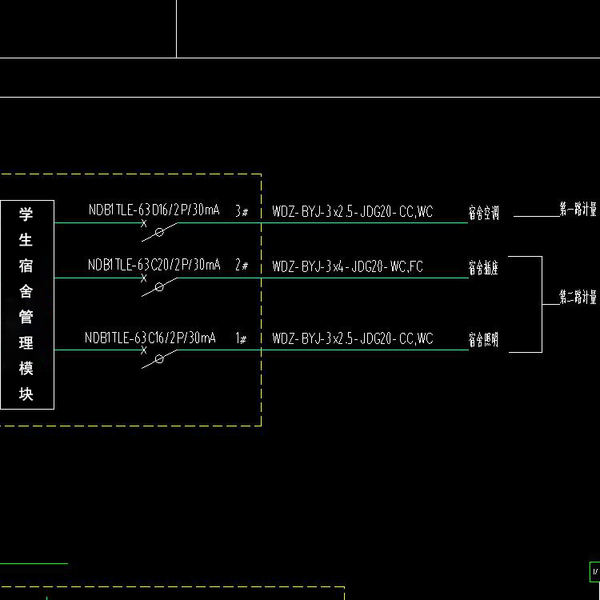
Task: Select the WDZ-BYJ-3x2.5-JDG20-CC,WC cable label on circuit 1#
Action: pyautogui.click(x=352, y=339)
